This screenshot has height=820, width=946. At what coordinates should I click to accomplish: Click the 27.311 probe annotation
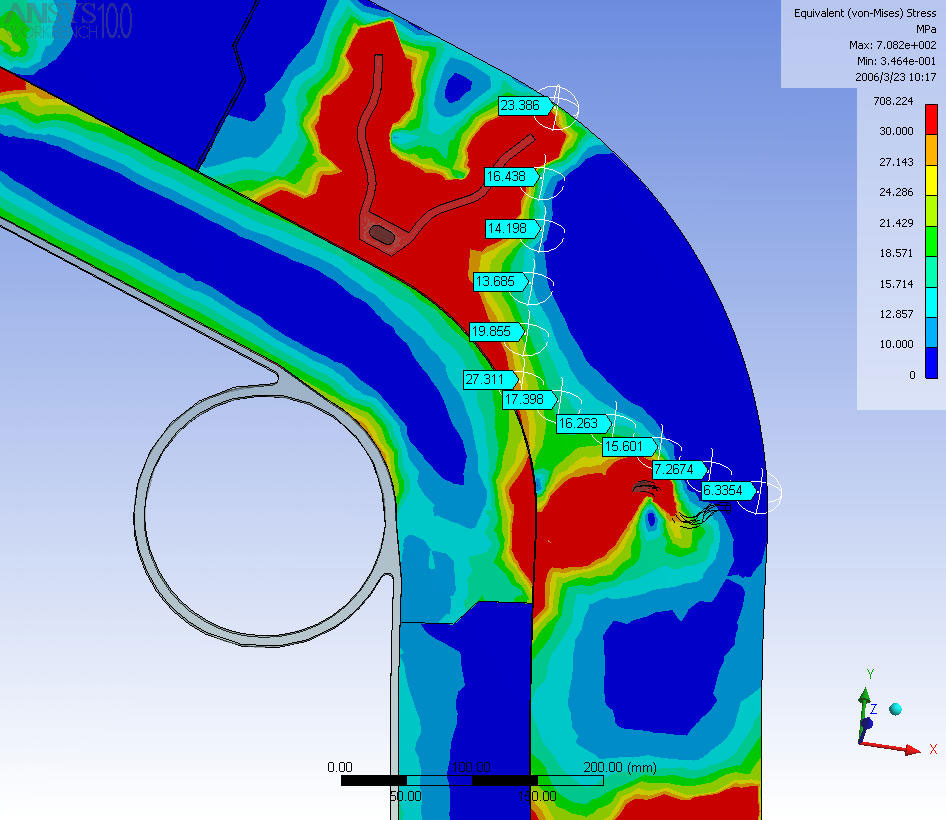point(485,379)
